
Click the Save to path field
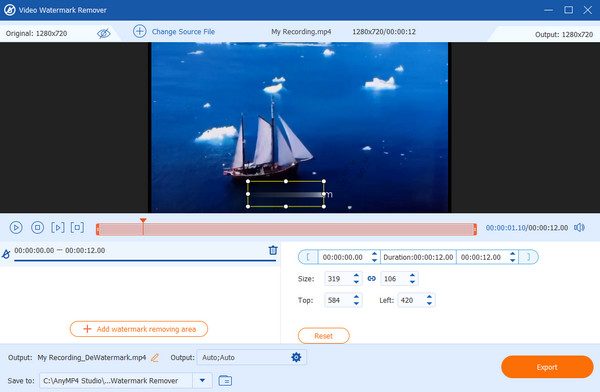tap(116, 381)
